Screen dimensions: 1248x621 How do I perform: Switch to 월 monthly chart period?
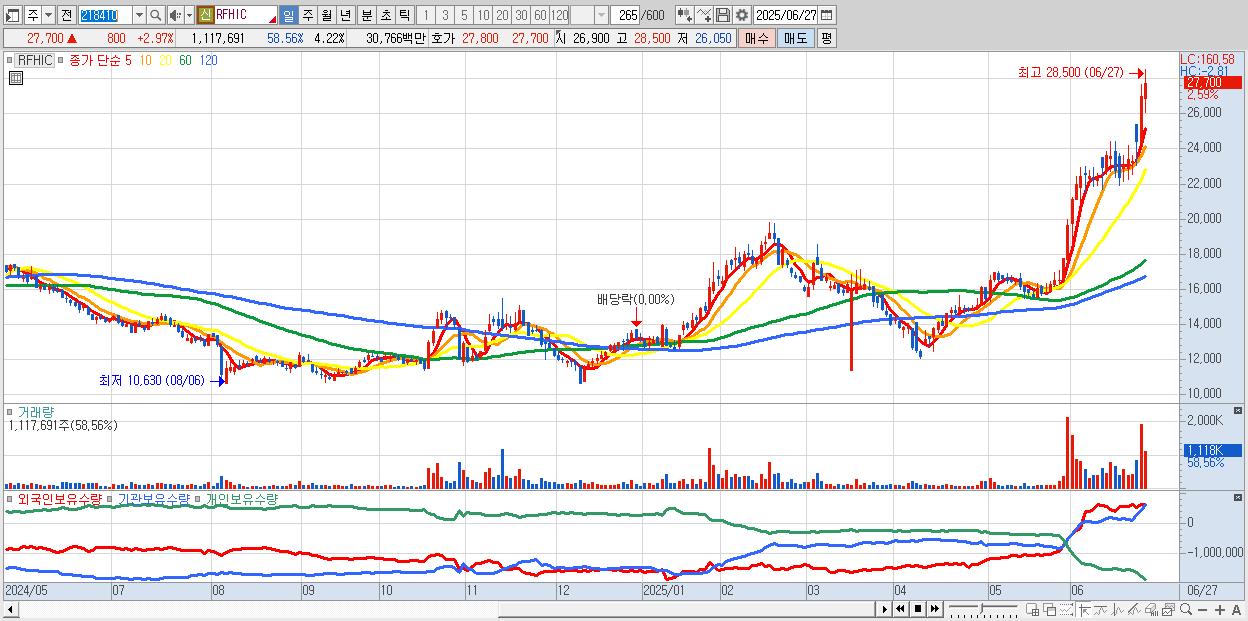tap(326, 15)
